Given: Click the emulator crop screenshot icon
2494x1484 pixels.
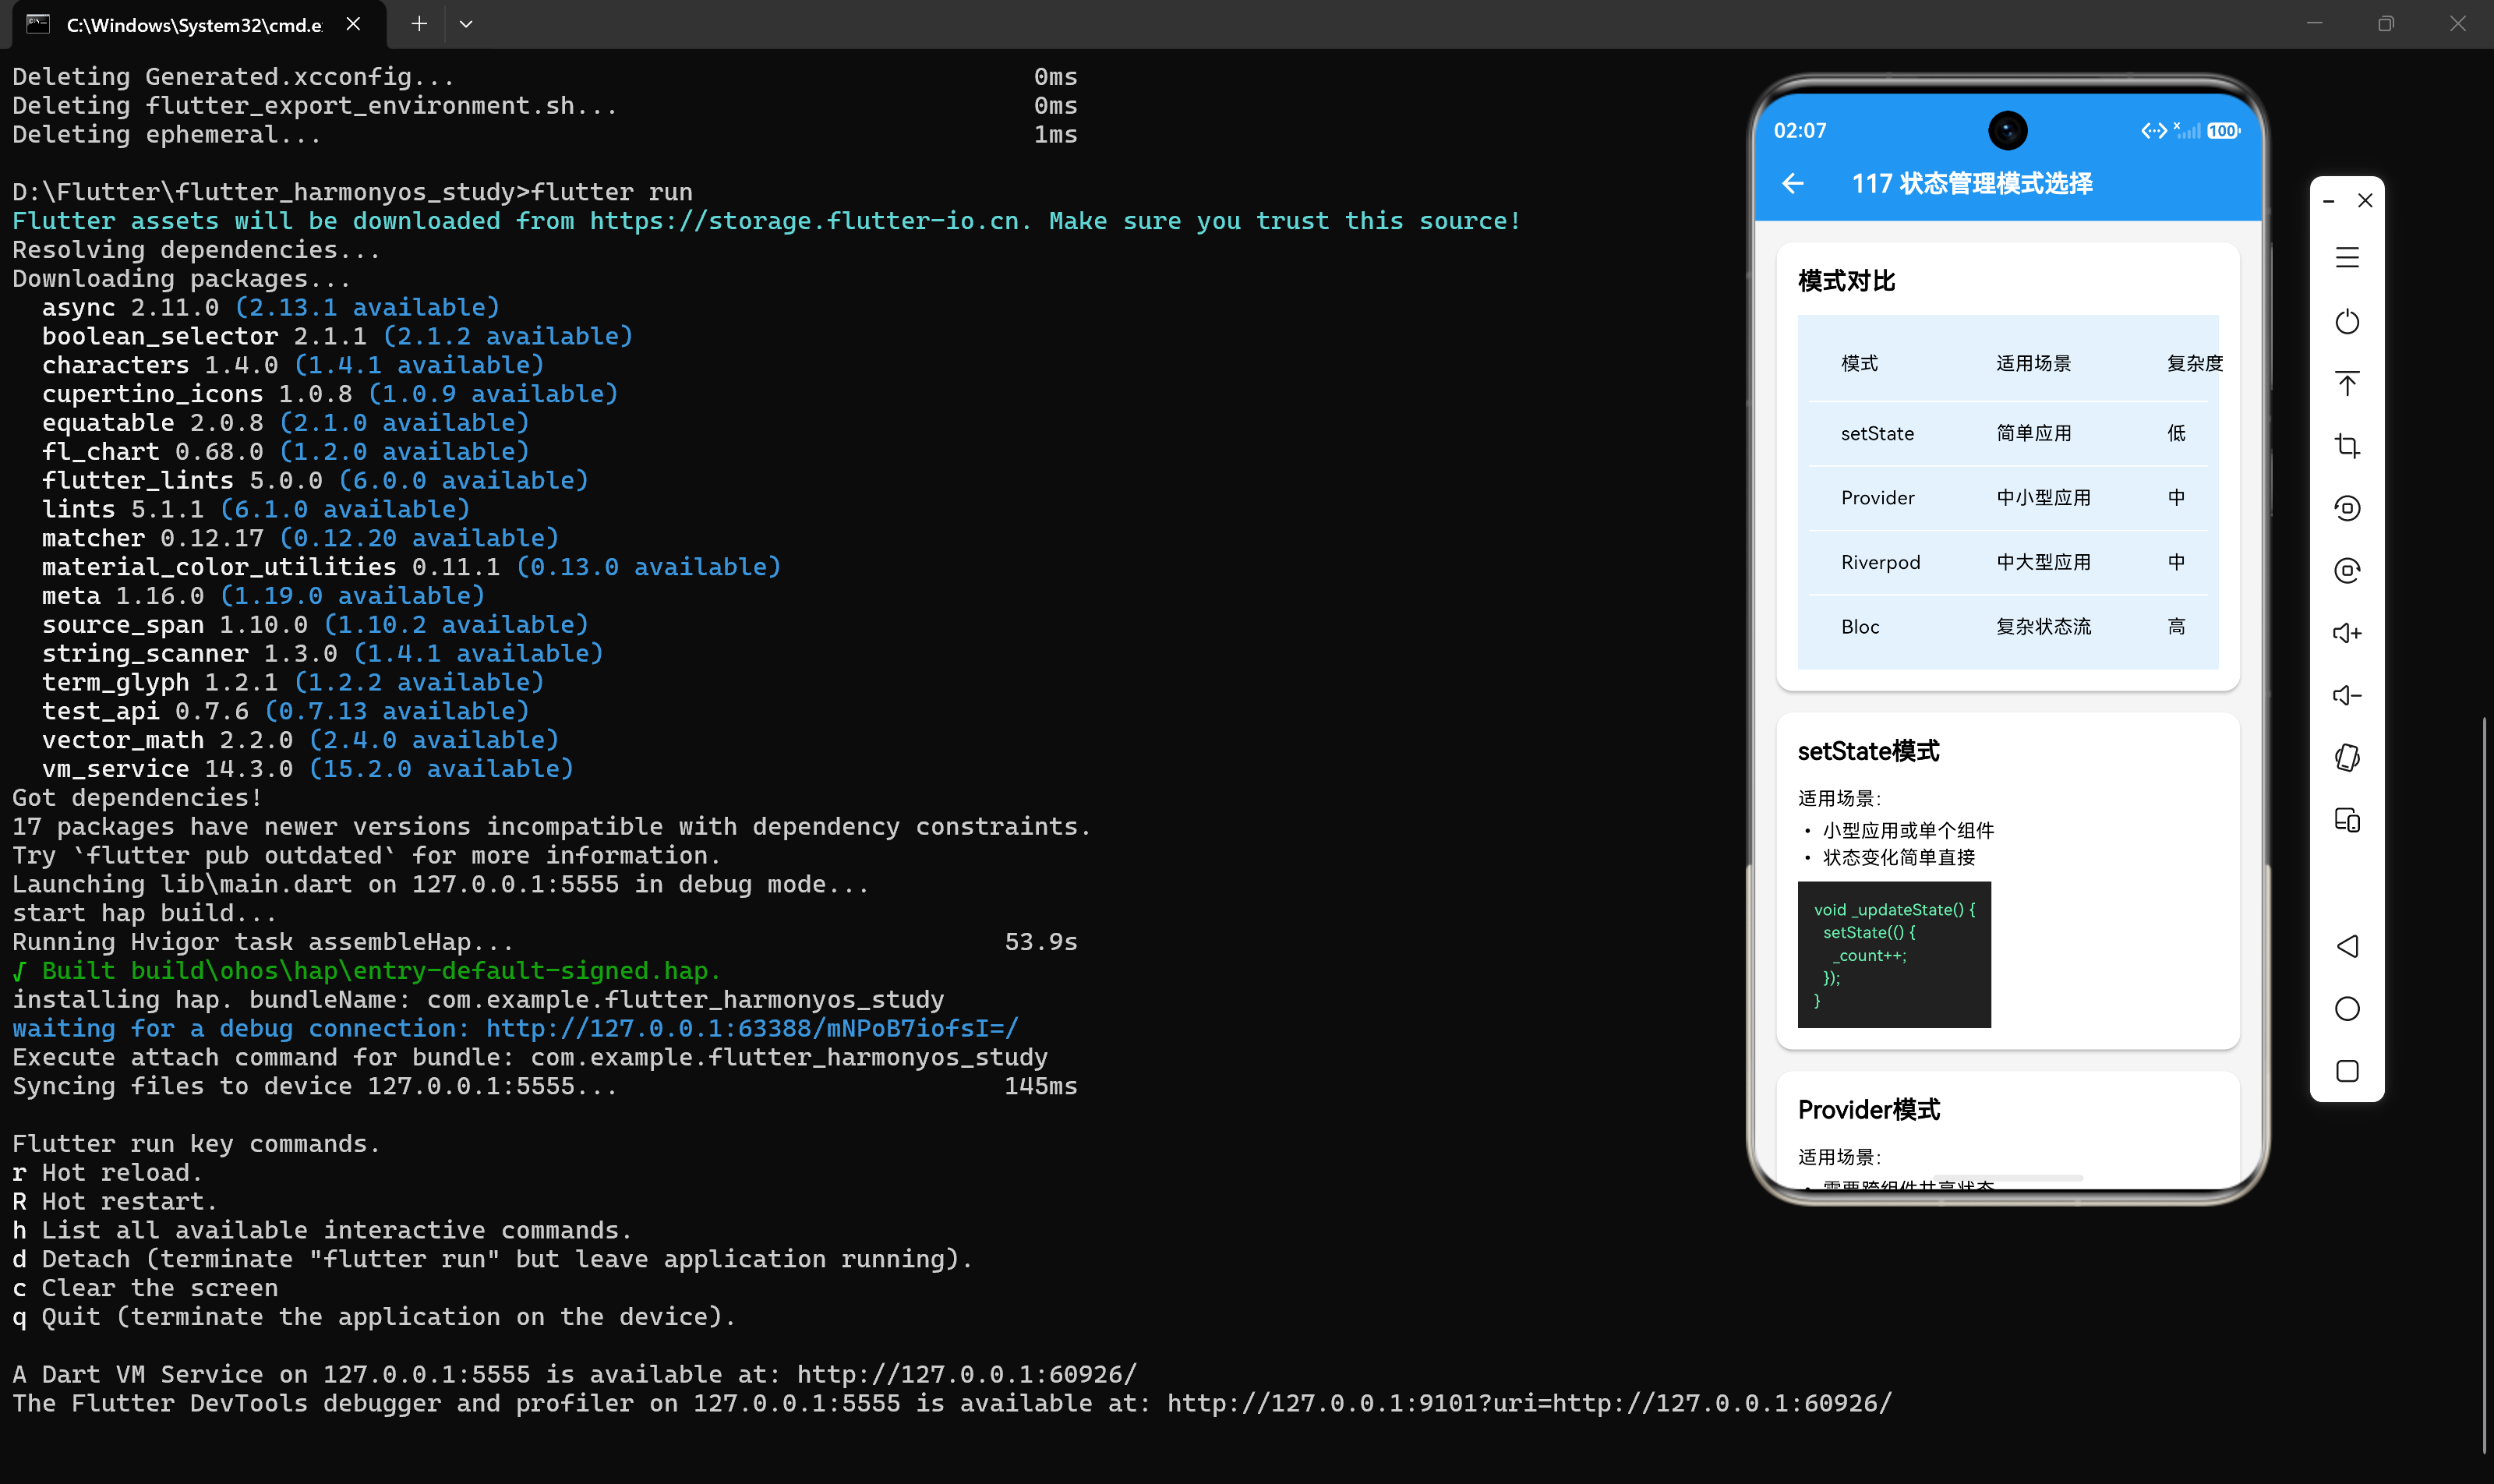Looking at the screenshot, I should 2347,446.
